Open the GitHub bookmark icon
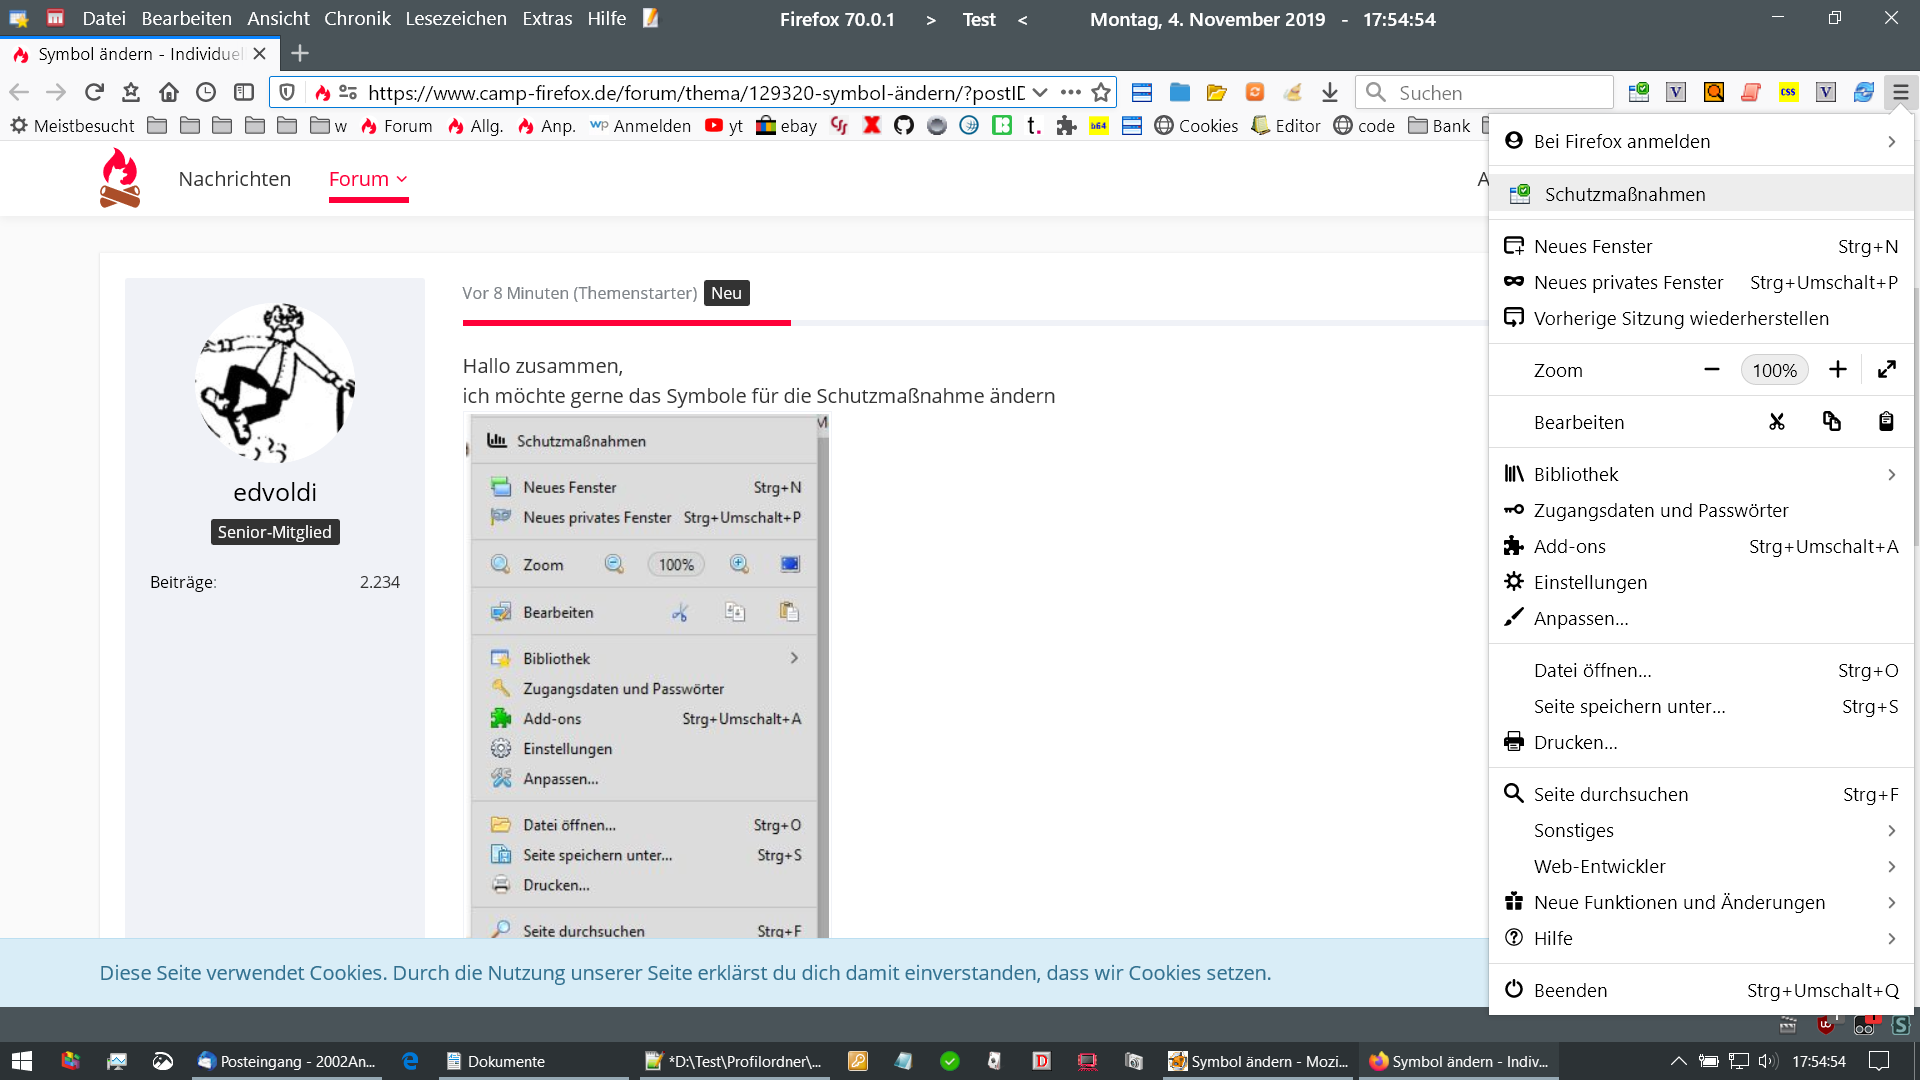 tap(904, 126)
